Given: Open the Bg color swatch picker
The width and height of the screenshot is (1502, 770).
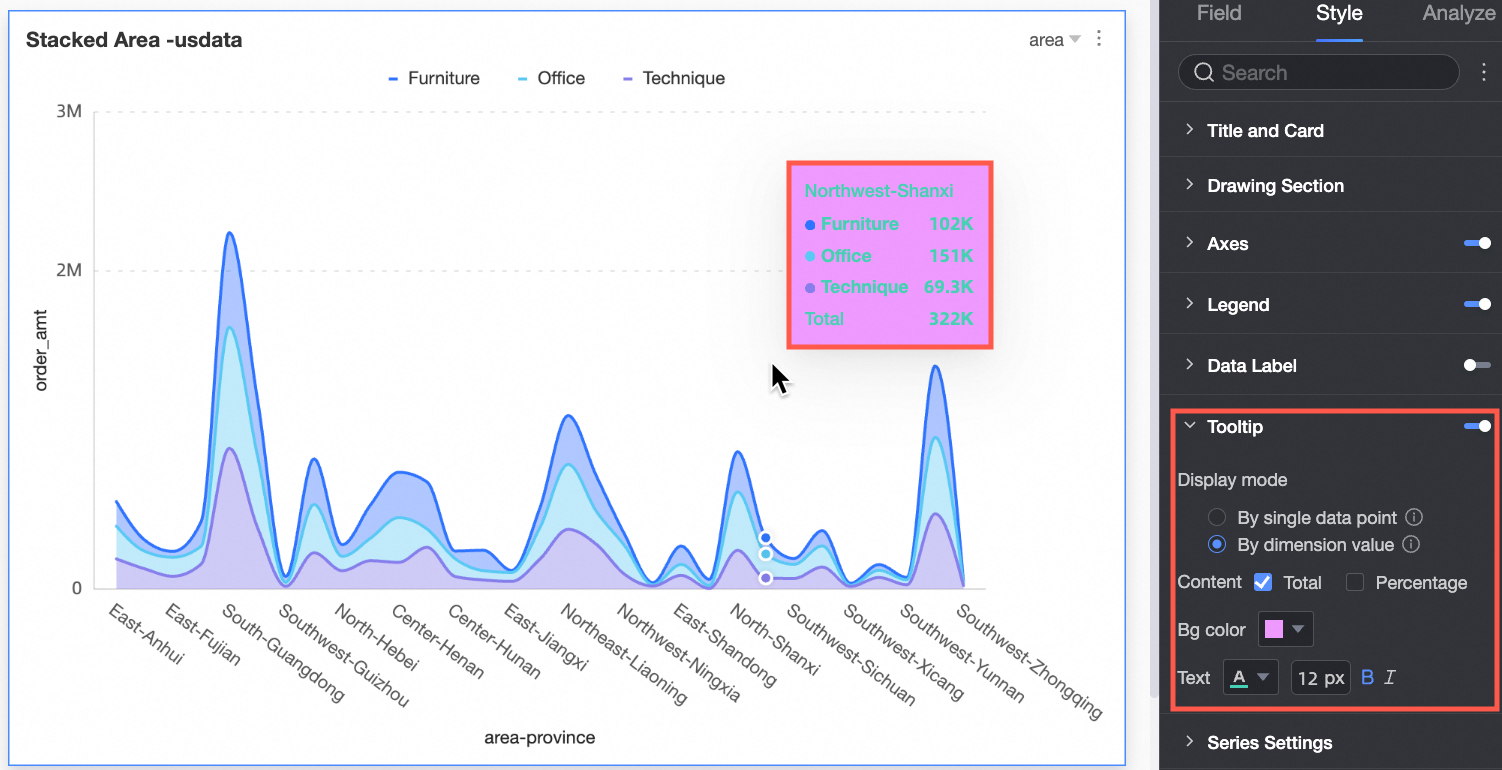Looking at the screenshot, I should click(x=1285, y=629).
